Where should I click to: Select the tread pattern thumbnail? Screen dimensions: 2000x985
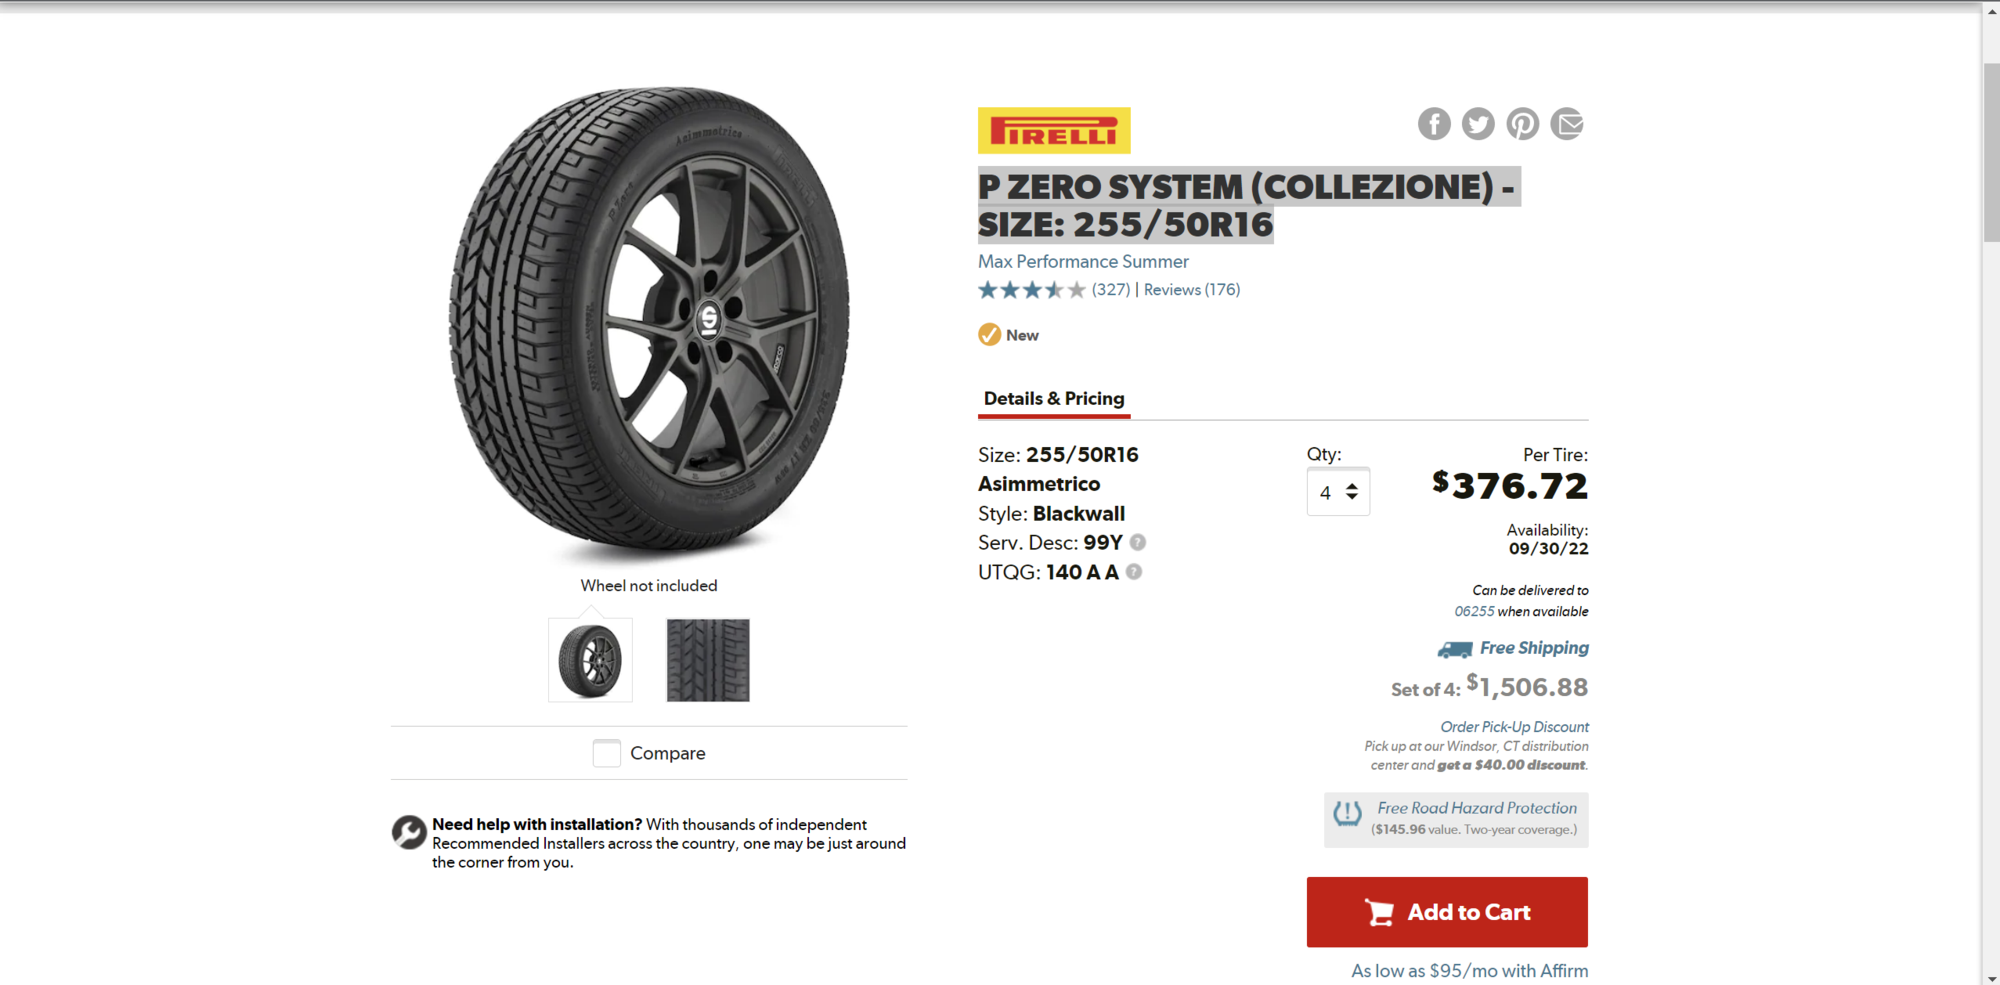point(707,660)
